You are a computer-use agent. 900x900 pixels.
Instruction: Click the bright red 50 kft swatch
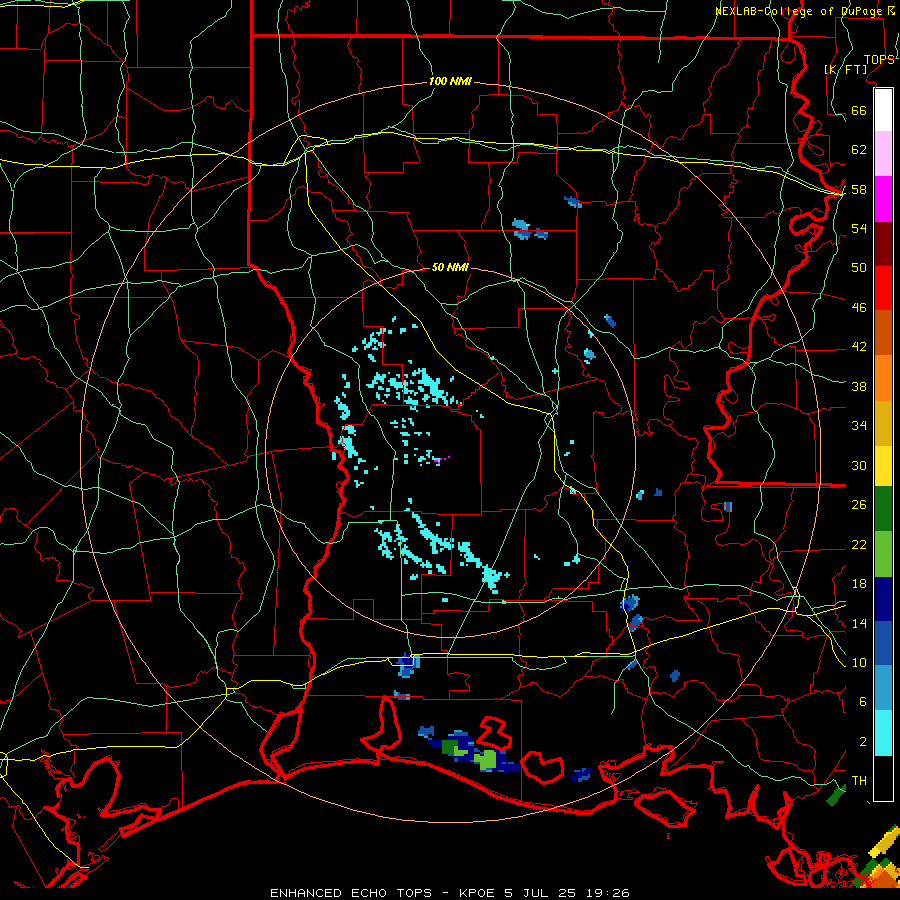[883, 288]
